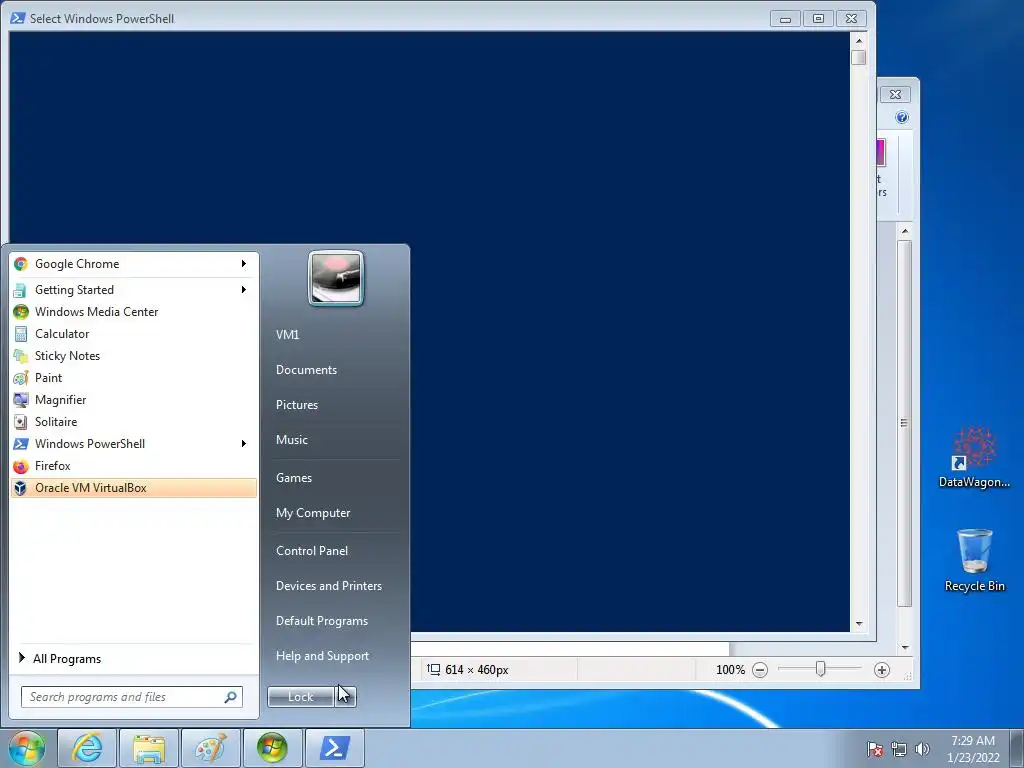1024x768 pixels.
Task: Open Pictures library
Action: (x=296, y=405)
